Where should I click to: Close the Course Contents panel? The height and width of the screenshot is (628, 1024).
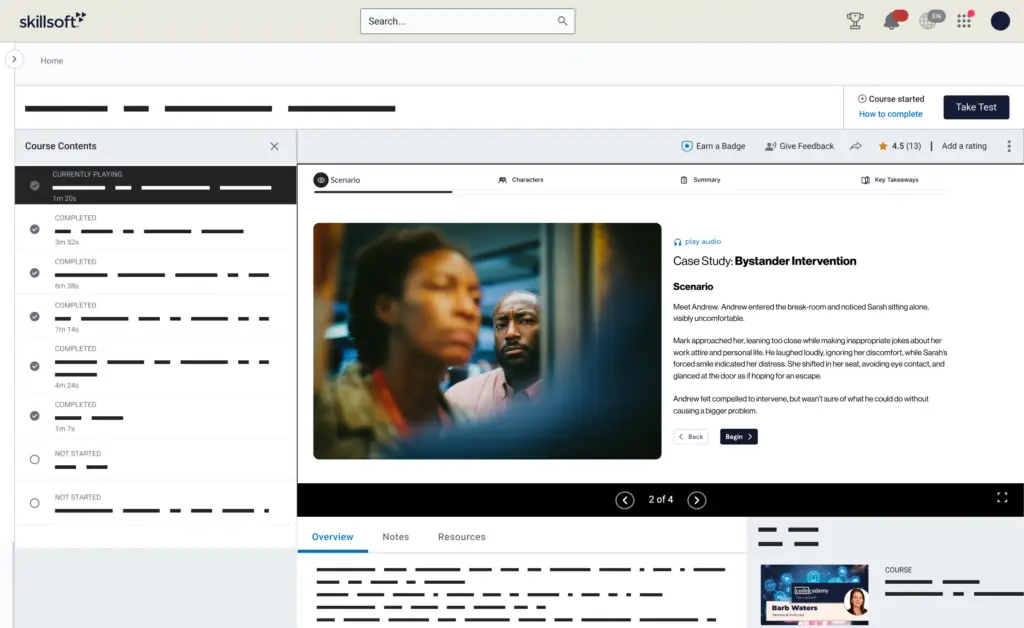pyautogui.click(x=274, y=146)
